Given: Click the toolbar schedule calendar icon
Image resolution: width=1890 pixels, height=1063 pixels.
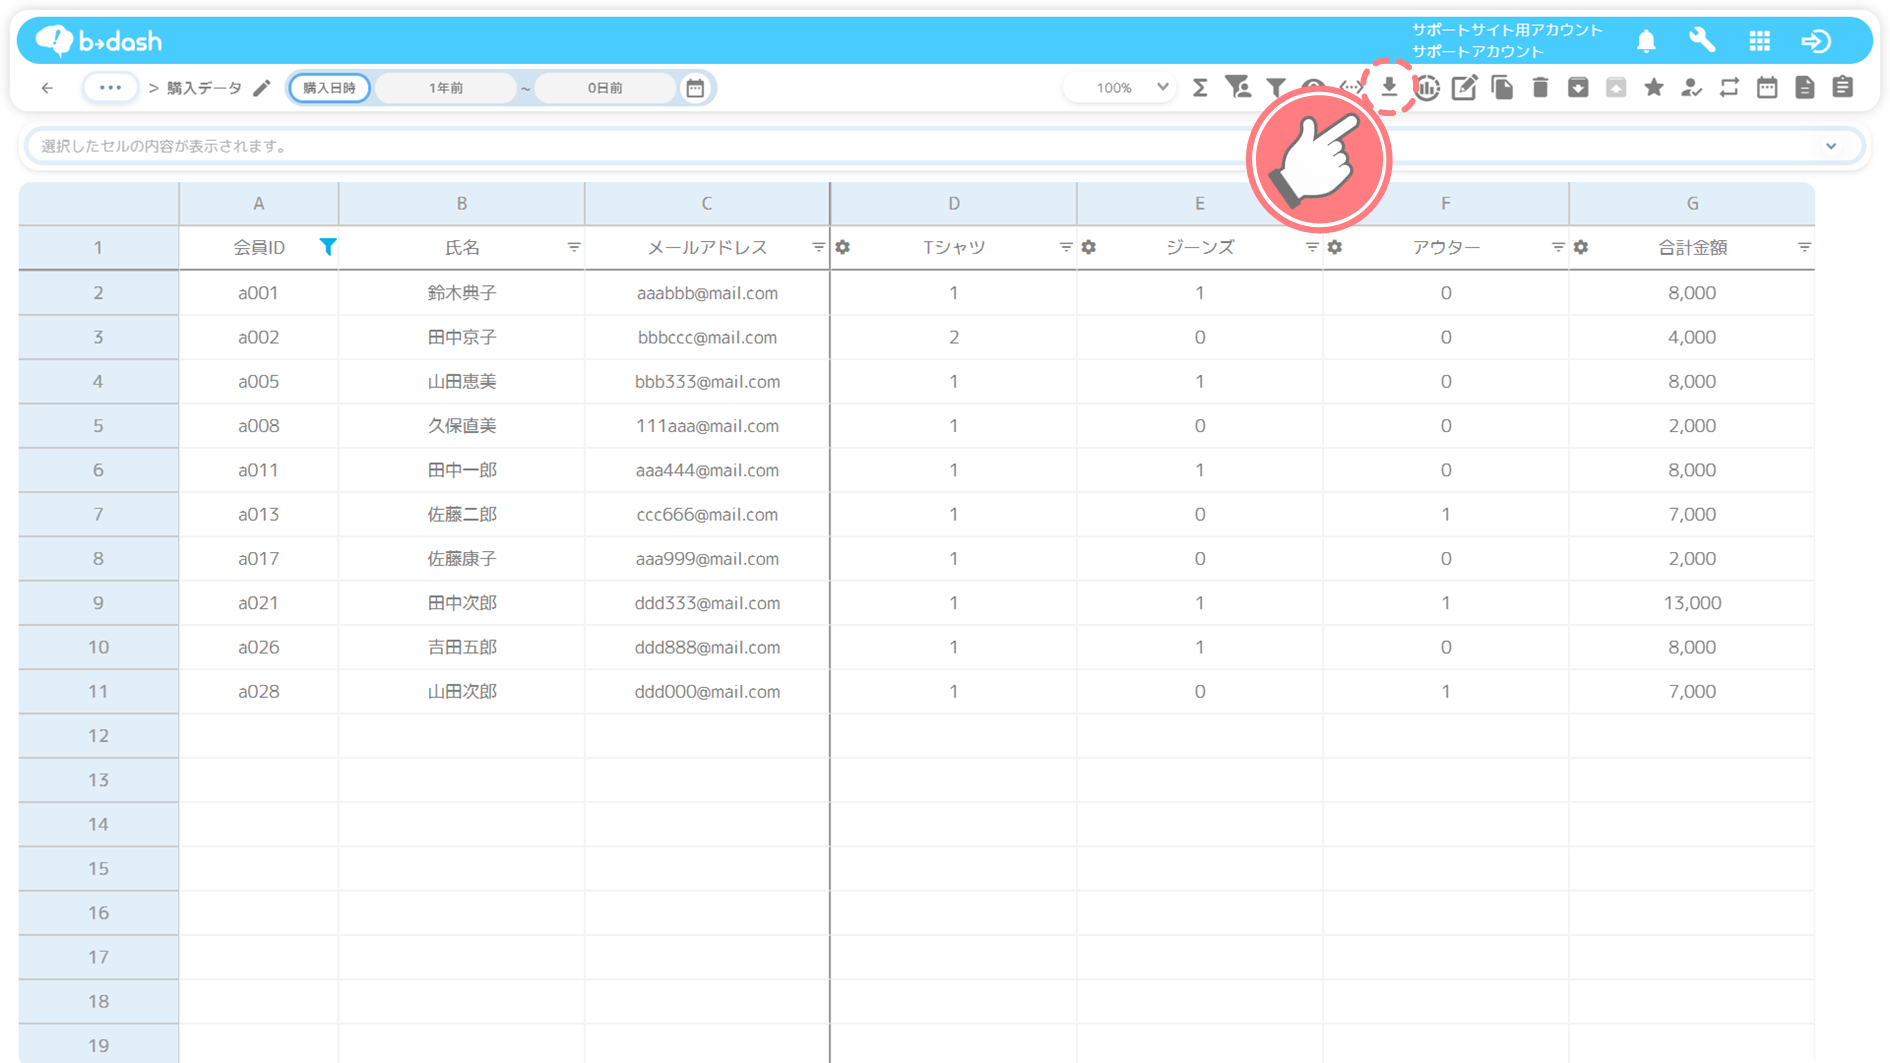Looking at the screenshot, I should pos(1767,88).
